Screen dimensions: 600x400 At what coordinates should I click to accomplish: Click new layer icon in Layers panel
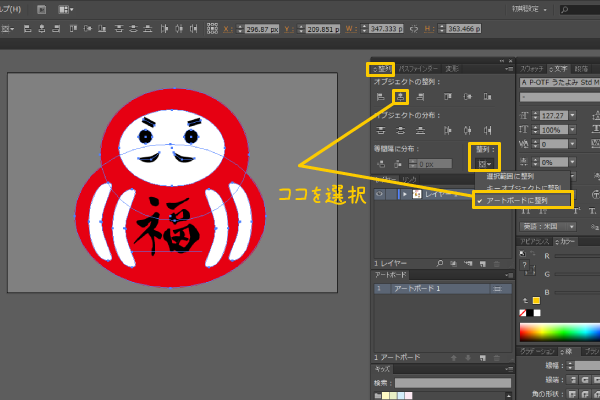[x=485, y=266]
